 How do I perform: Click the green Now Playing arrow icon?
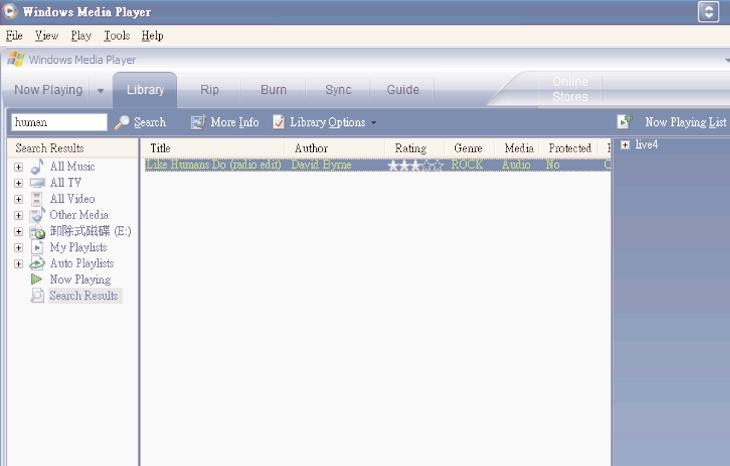[x=36, y=279]
